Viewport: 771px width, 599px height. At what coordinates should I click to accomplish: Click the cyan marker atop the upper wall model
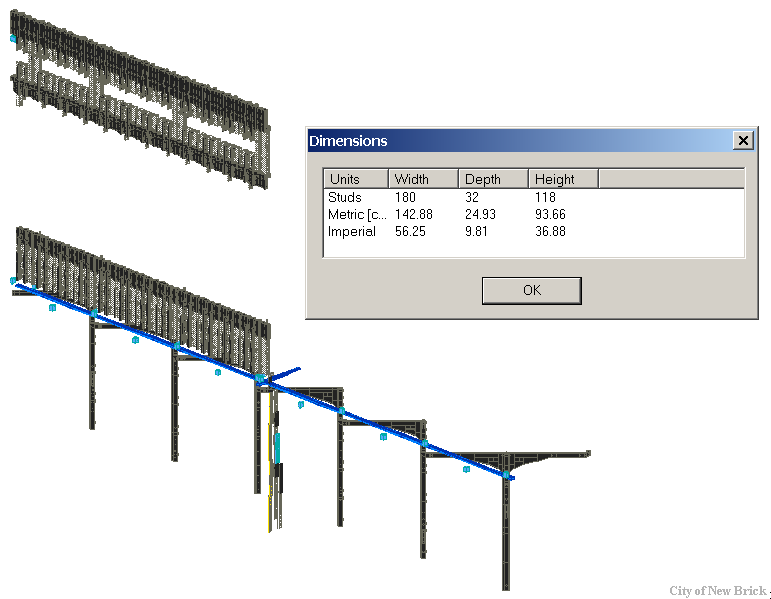pos(13,38)
